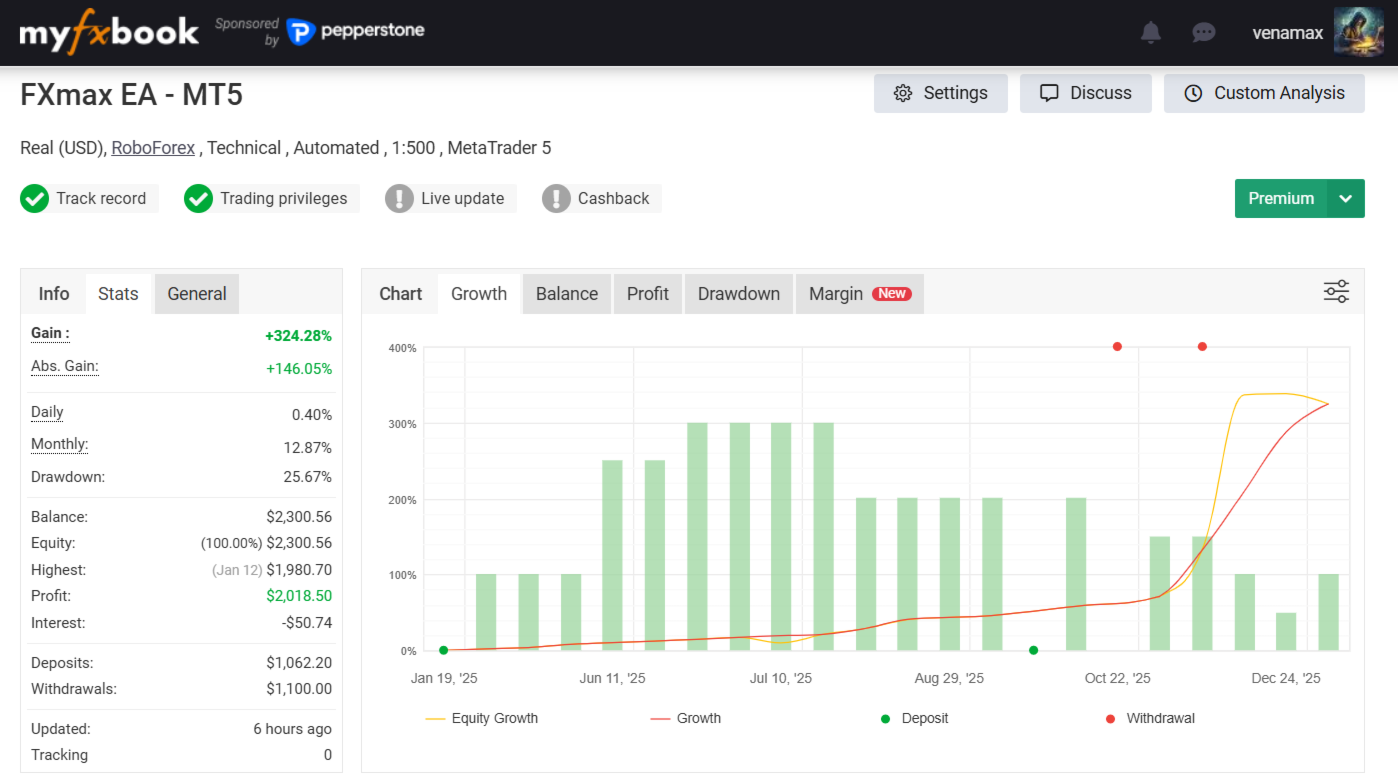Toggle the Deposit legend marker
The image size is (1398, 778).
[885, 718]
